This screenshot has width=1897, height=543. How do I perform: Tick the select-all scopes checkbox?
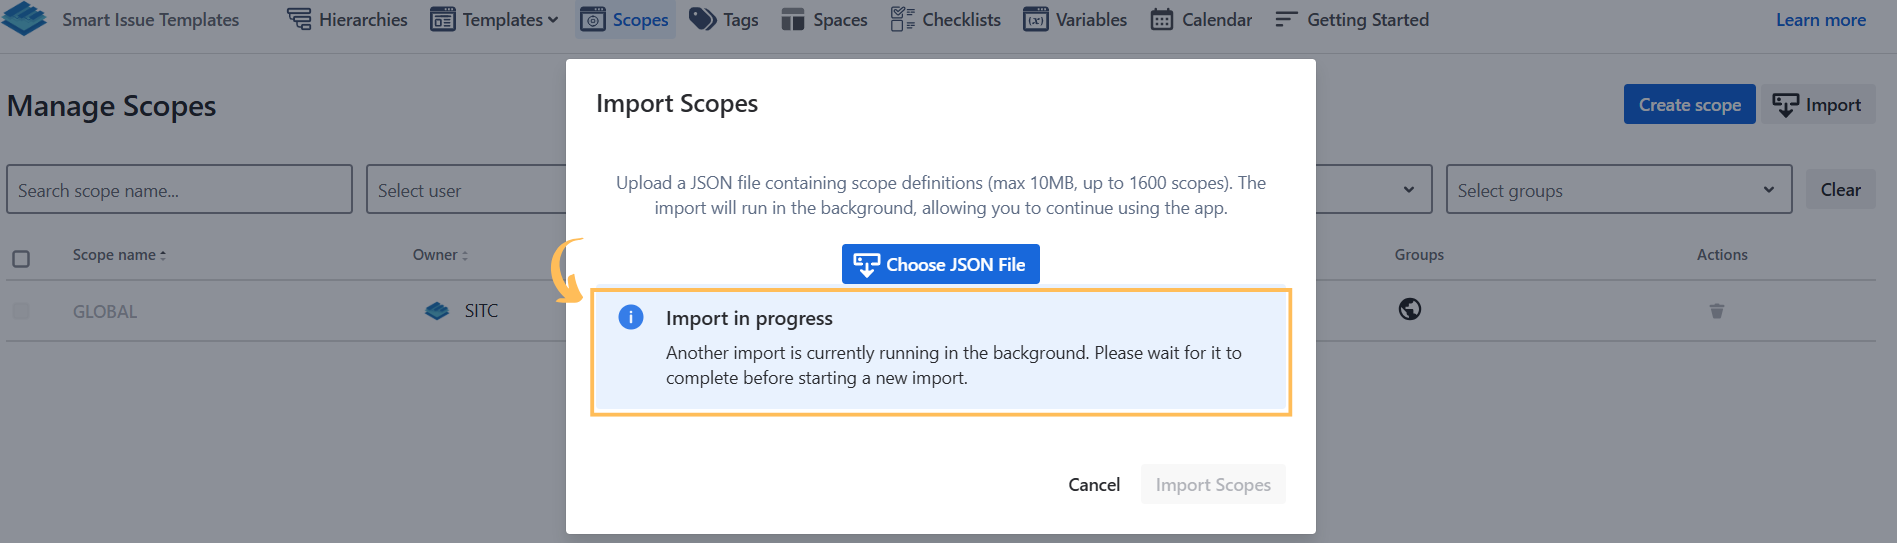[21, 259]
